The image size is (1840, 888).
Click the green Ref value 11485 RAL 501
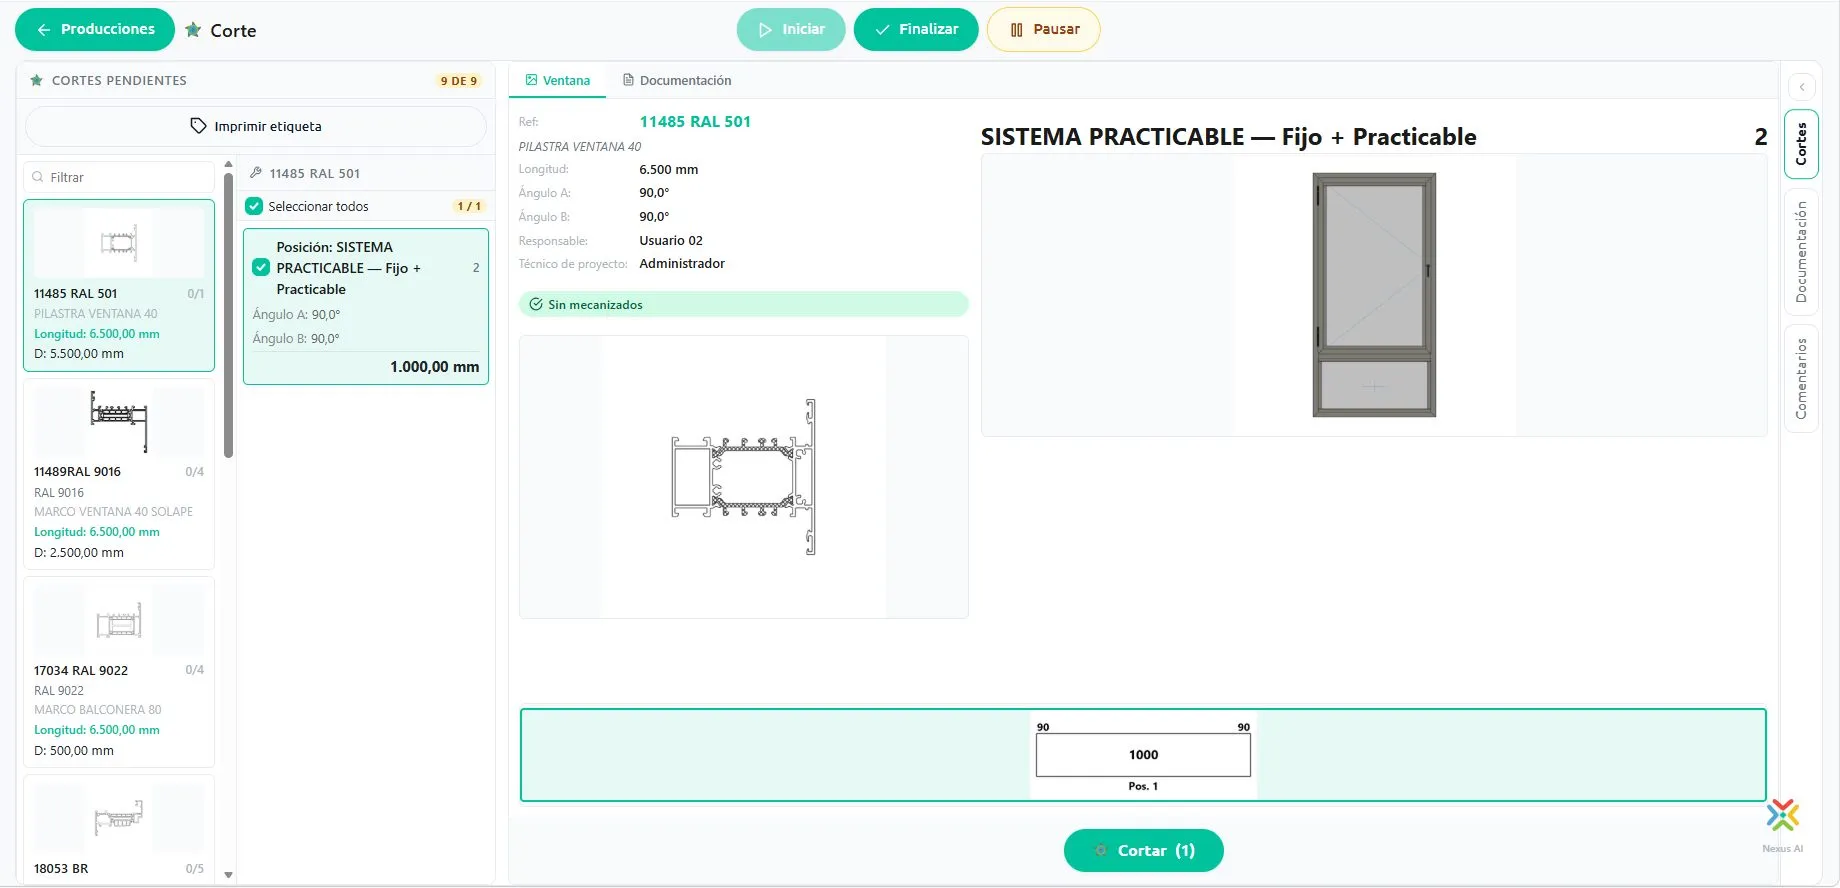695,122
